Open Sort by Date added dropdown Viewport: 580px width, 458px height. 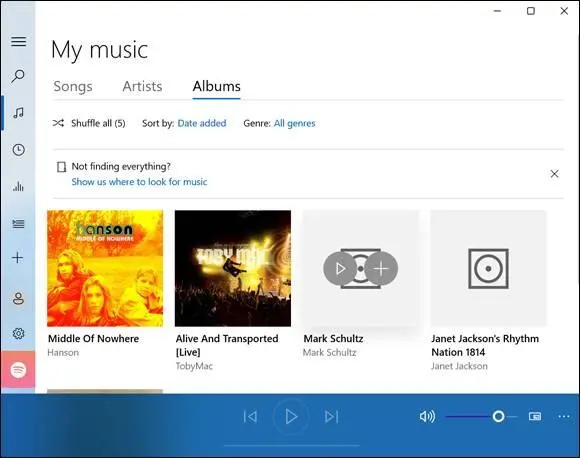(x=202, y=123)
